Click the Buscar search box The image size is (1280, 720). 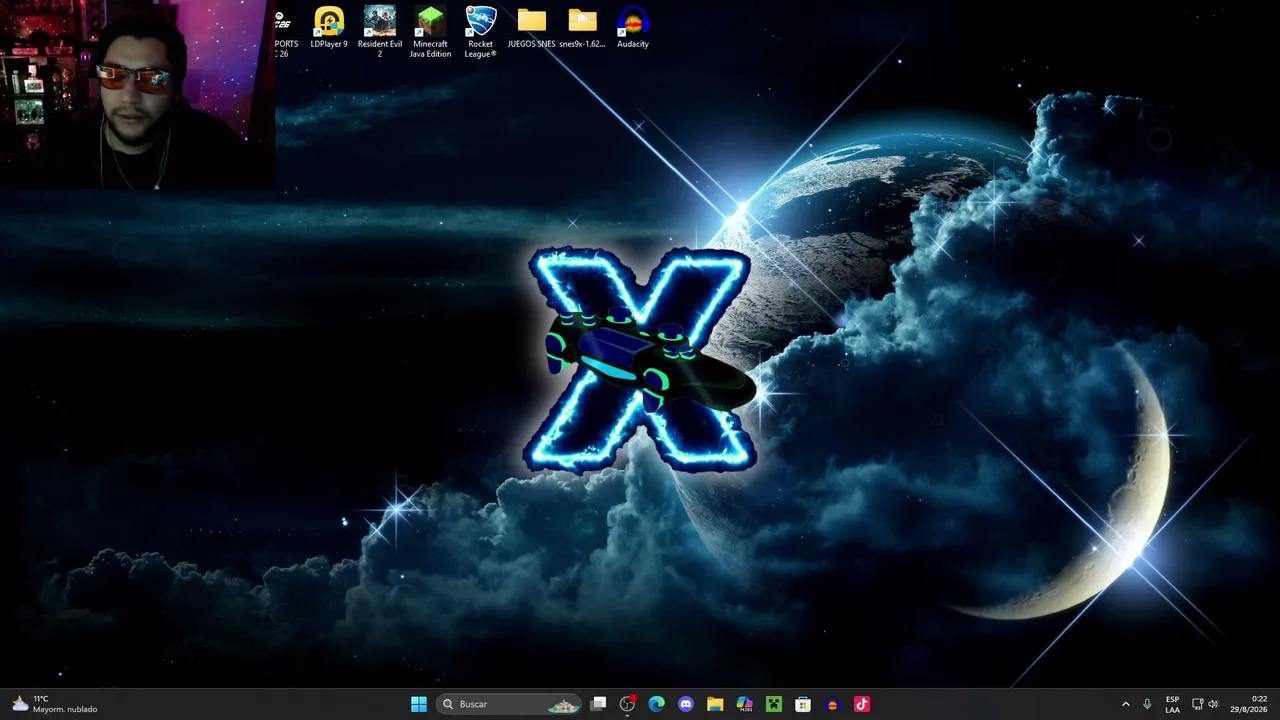click(x=510, y=704)
